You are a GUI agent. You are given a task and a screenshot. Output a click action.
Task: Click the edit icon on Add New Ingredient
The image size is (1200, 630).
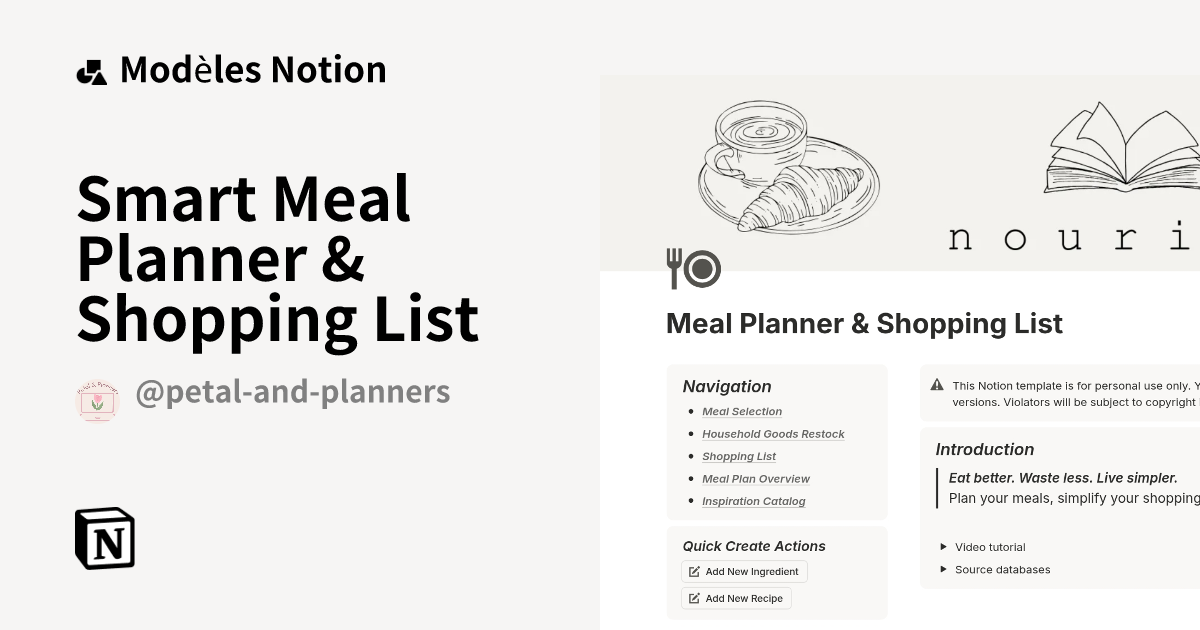[693, 571]
